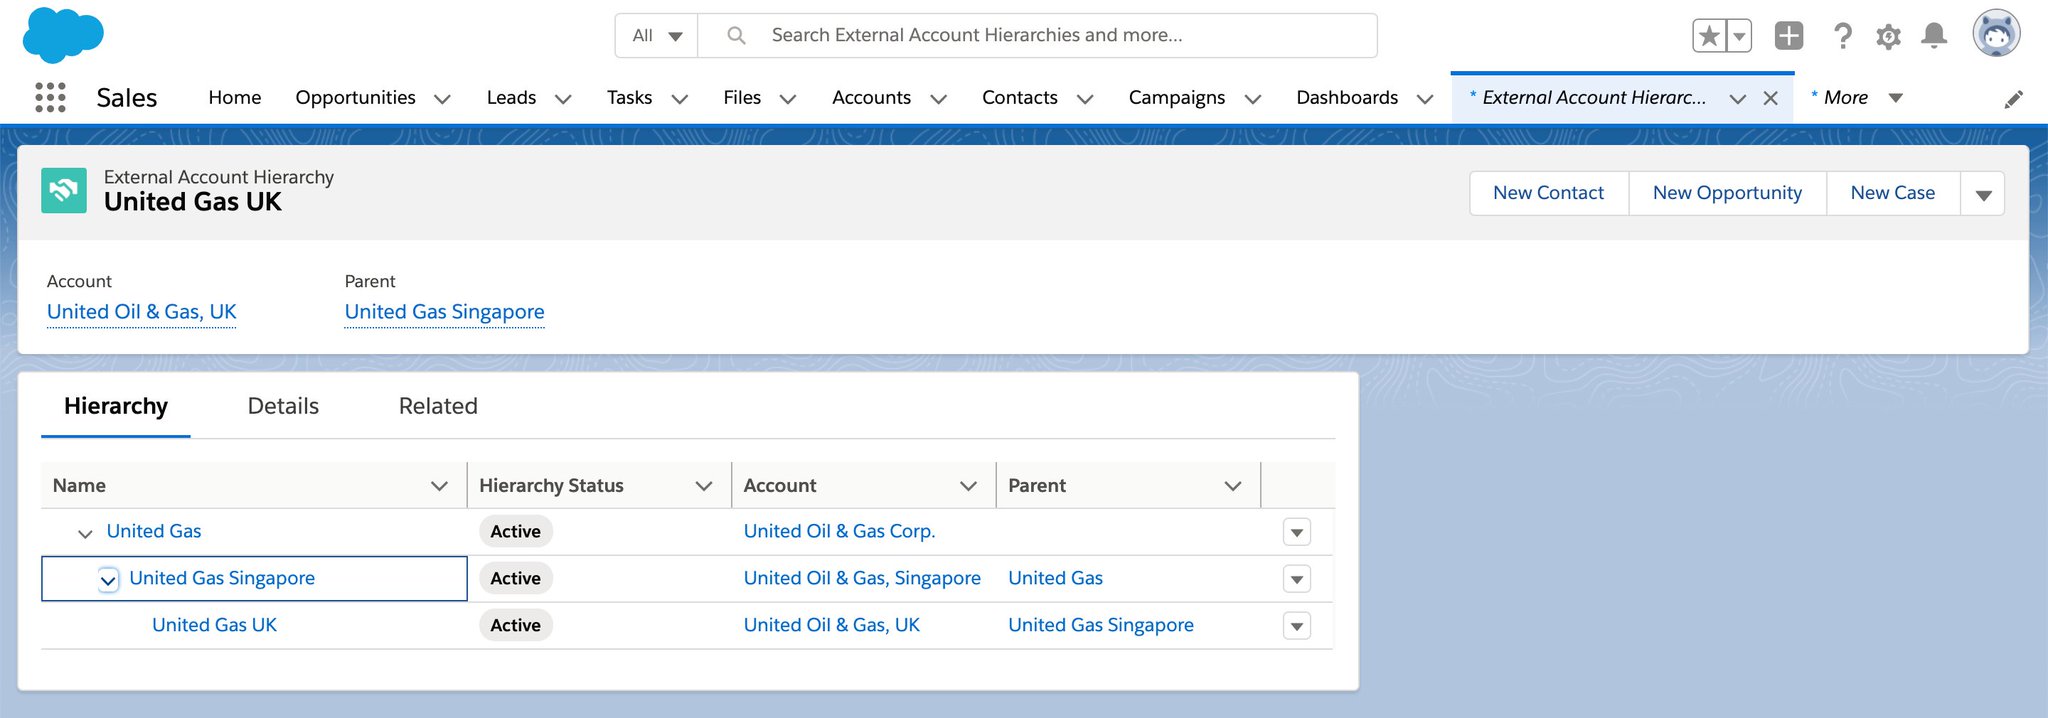The height and width of the screenshot is (718, 2048).
Task: Open the Leads tab
Action: [x=511, y=97]
